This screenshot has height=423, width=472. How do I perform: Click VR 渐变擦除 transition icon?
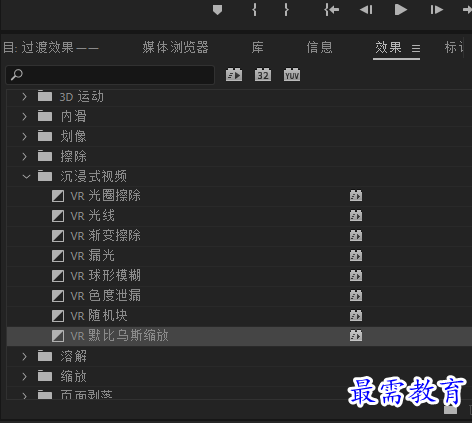58,236
